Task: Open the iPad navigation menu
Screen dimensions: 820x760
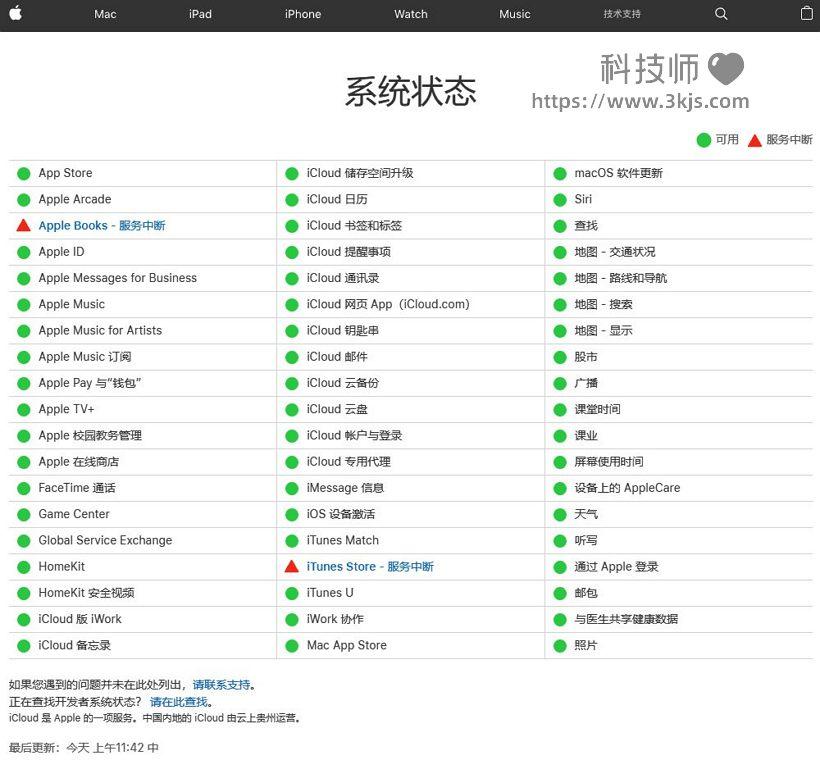Action: tap(200, 14)
